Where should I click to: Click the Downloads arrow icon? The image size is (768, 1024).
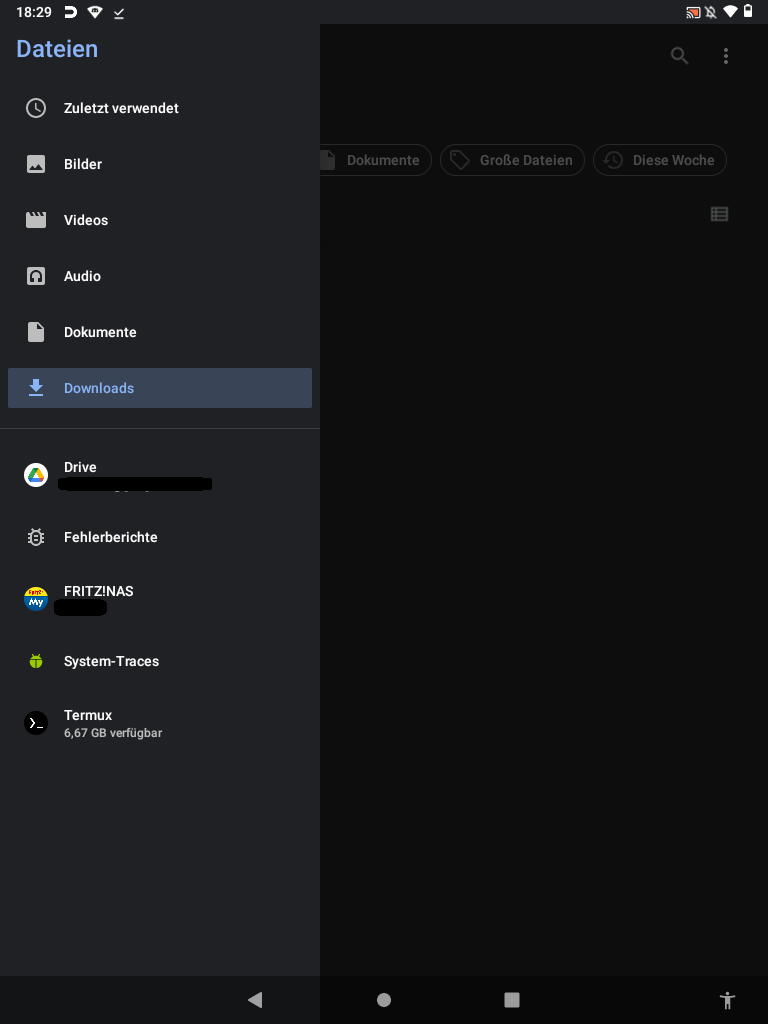click(x=36, y=388)
